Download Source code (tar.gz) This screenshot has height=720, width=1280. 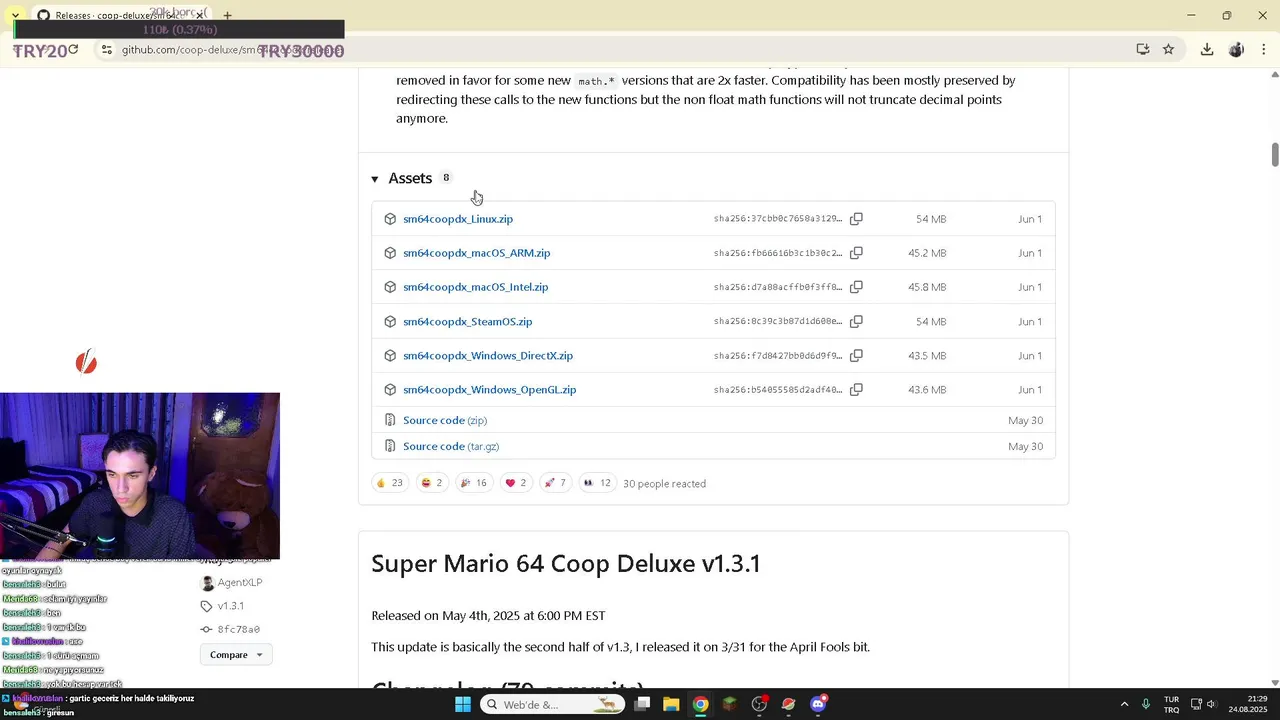(450, 446)
